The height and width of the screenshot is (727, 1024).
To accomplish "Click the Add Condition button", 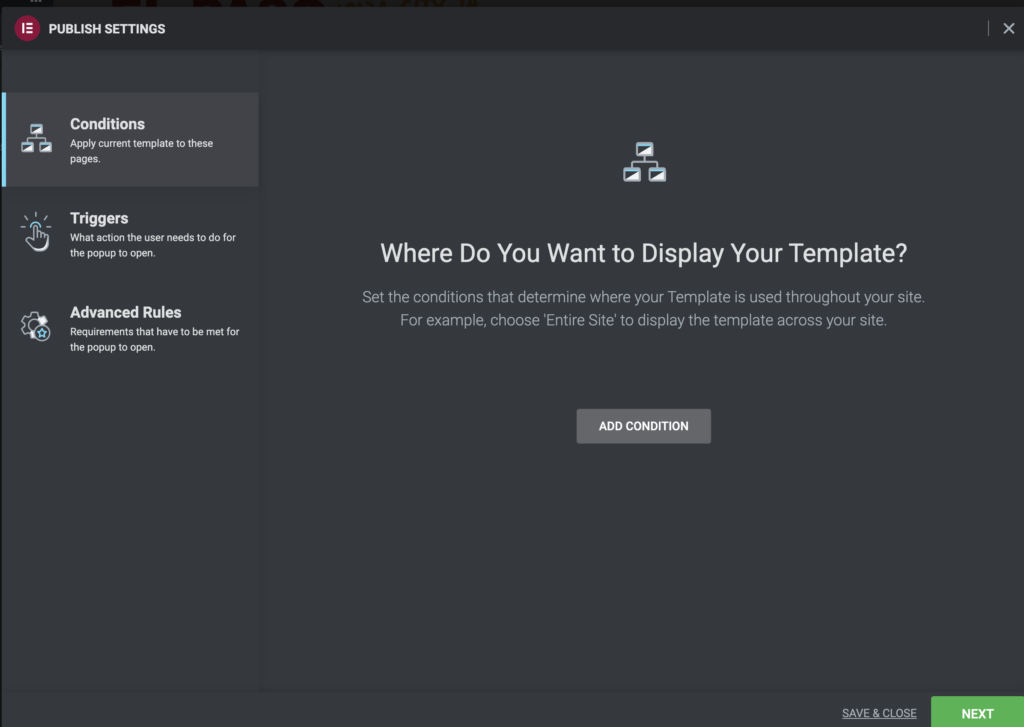I will pos(643,426).
